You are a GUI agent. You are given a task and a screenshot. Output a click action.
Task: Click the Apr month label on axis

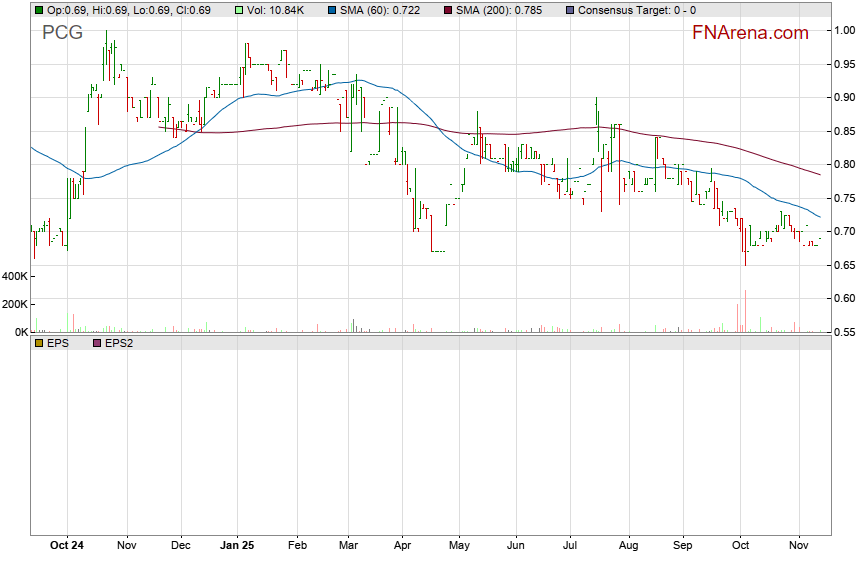(402, 547)
